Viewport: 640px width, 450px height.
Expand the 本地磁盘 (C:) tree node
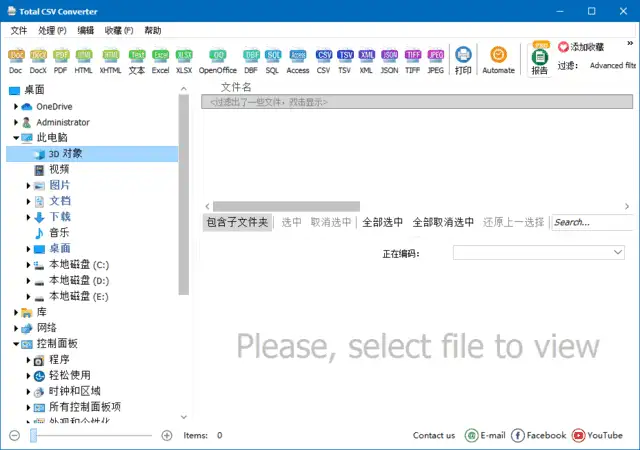(x=29, y=265)
